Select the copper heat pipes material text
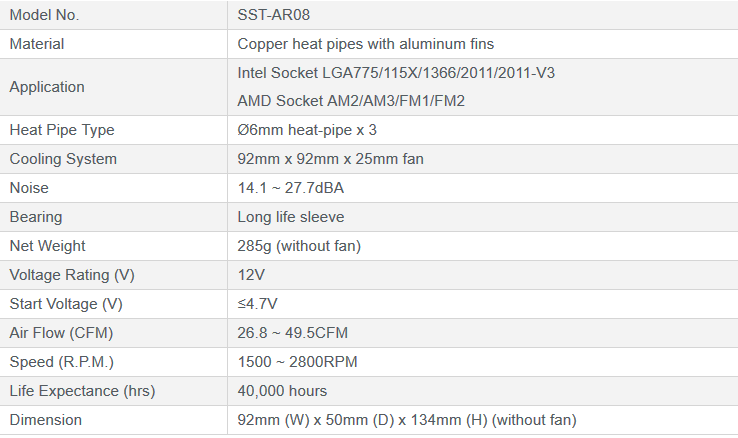This screenshot has width=738, height=438. 366,44
